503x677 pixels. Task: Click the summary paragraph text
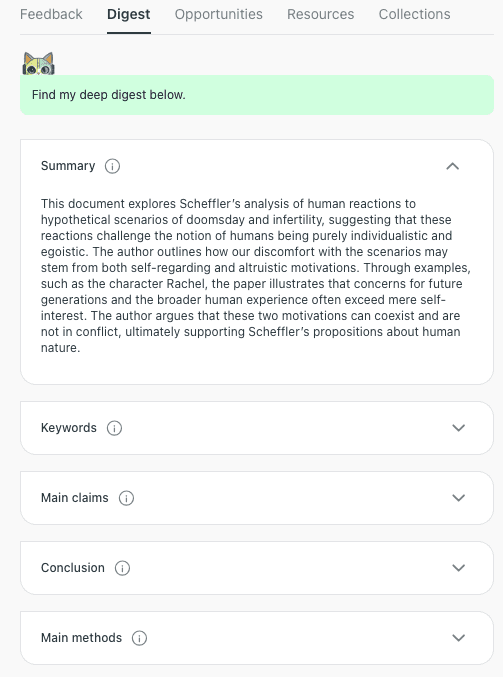click(256, 275)
